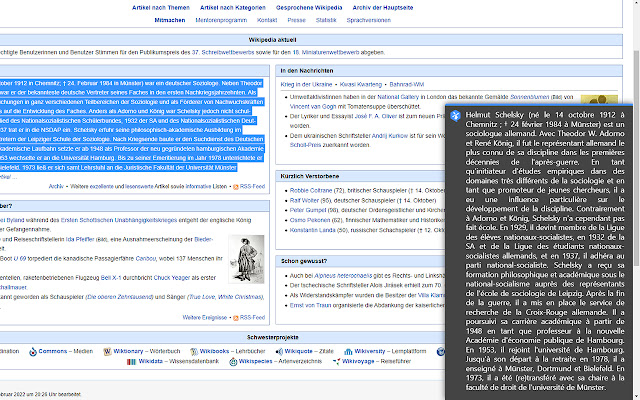The image size is (640, 400).
Task: Open the Sprachversionen link
Action: pyautogui.click(x=369, y=20)
